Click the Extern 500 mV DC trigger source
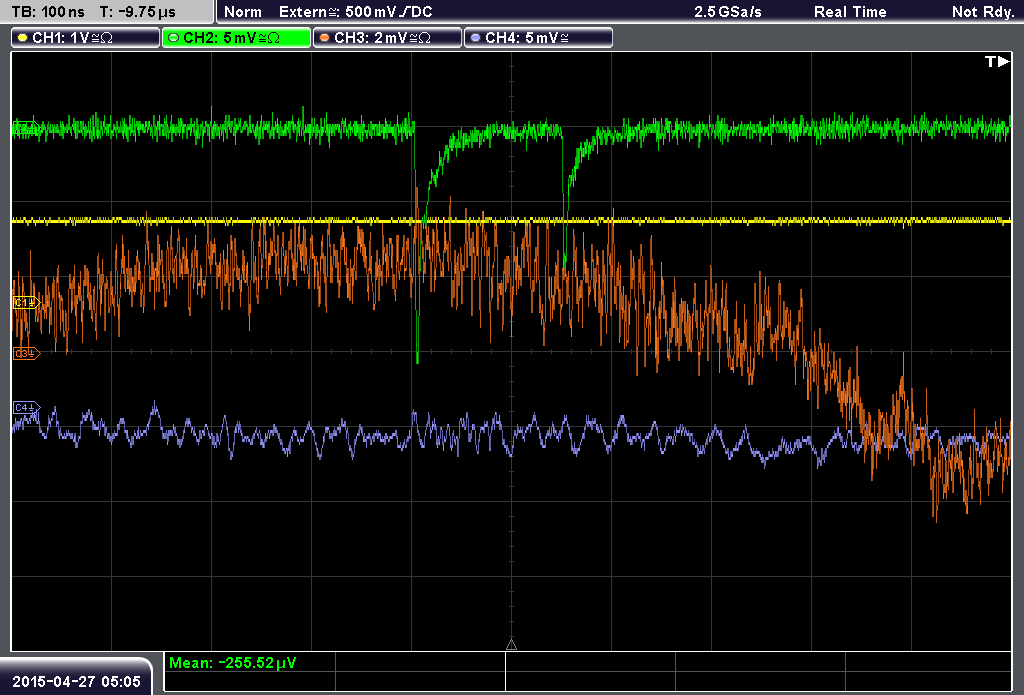Viewport: 1024px width, 695px height. pos(355,12)
